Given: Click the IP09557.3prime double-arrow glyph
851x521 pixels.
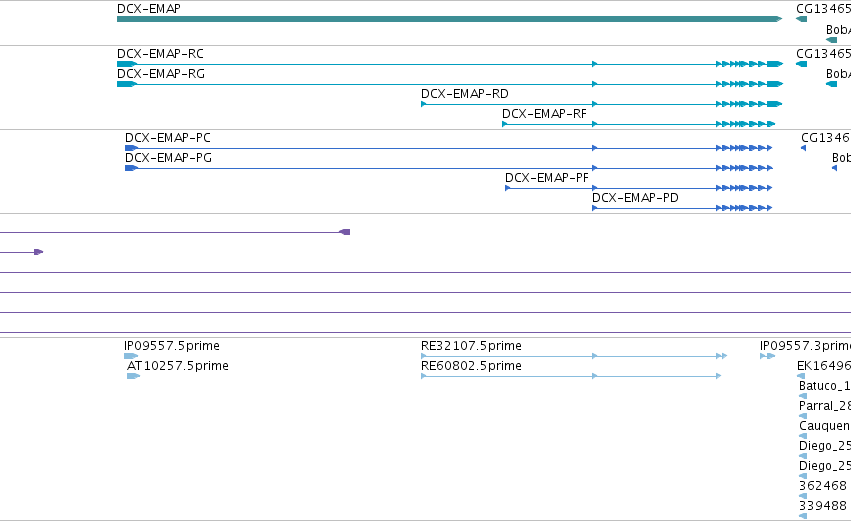Looking at the screenshot, I should (767, 356).
